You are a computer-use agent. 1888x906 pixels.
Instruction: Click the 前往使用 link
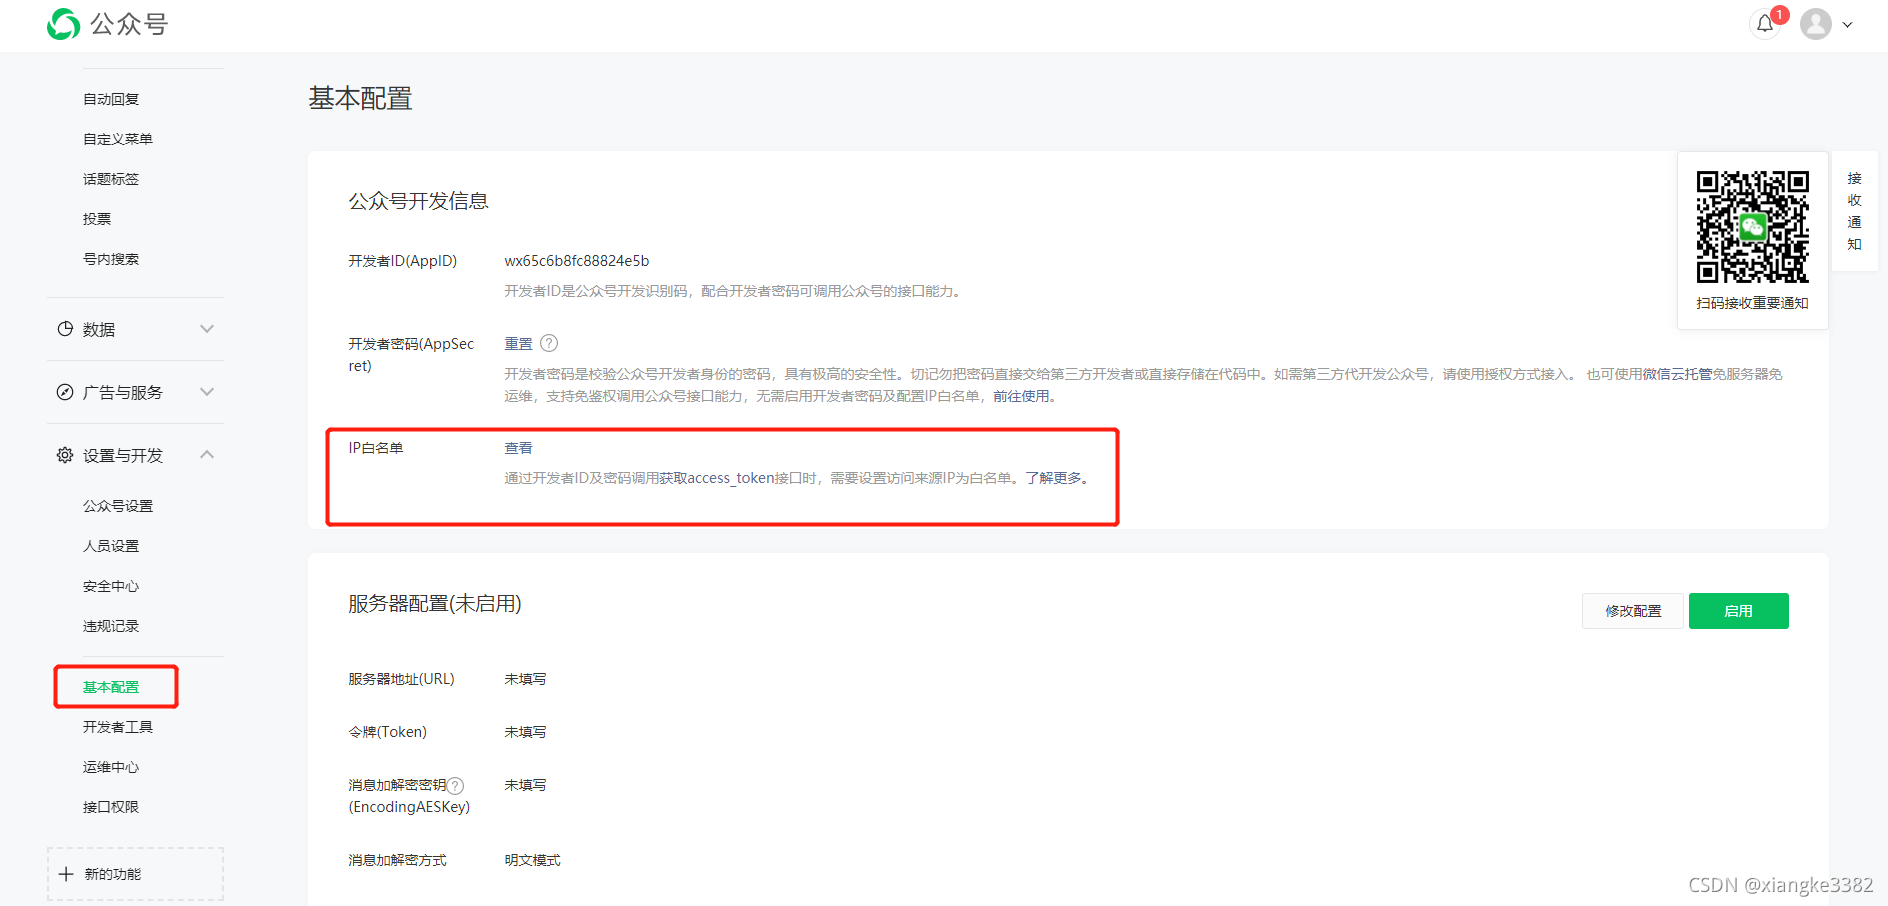click(1021, 396)
